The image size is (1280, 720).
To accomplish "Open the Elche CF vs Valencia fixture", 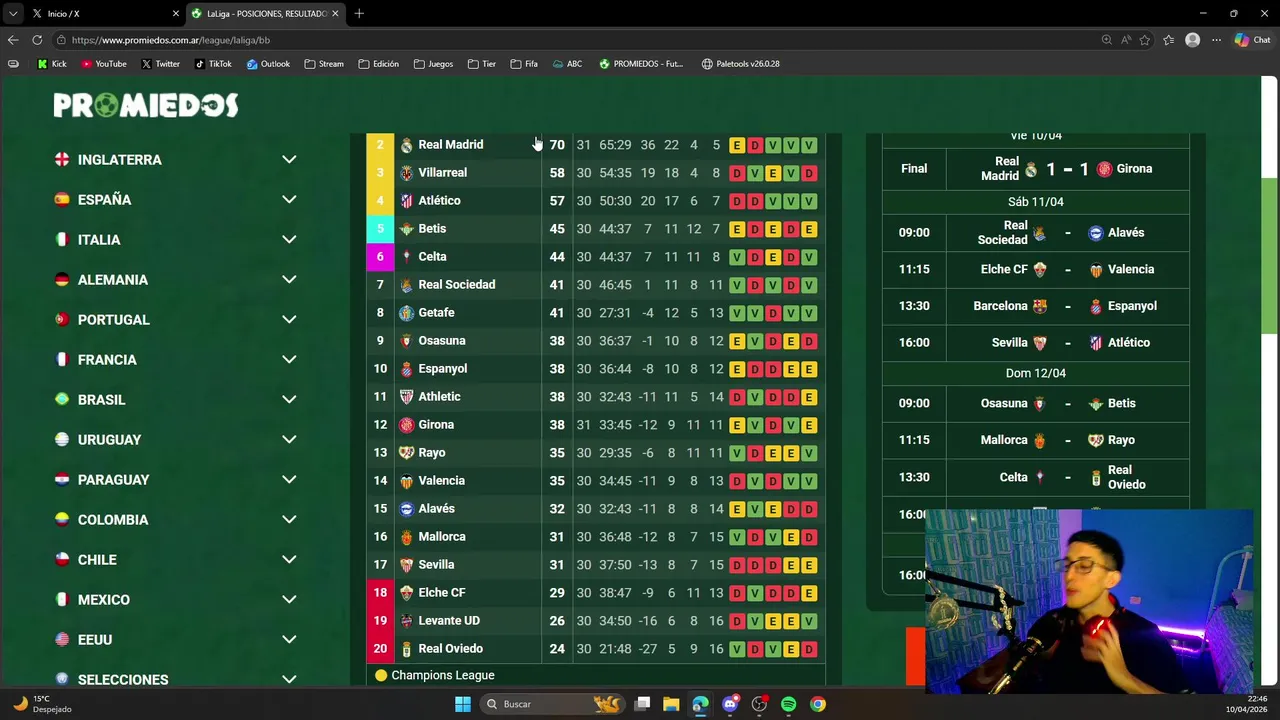I will (x=1035, y=270).
